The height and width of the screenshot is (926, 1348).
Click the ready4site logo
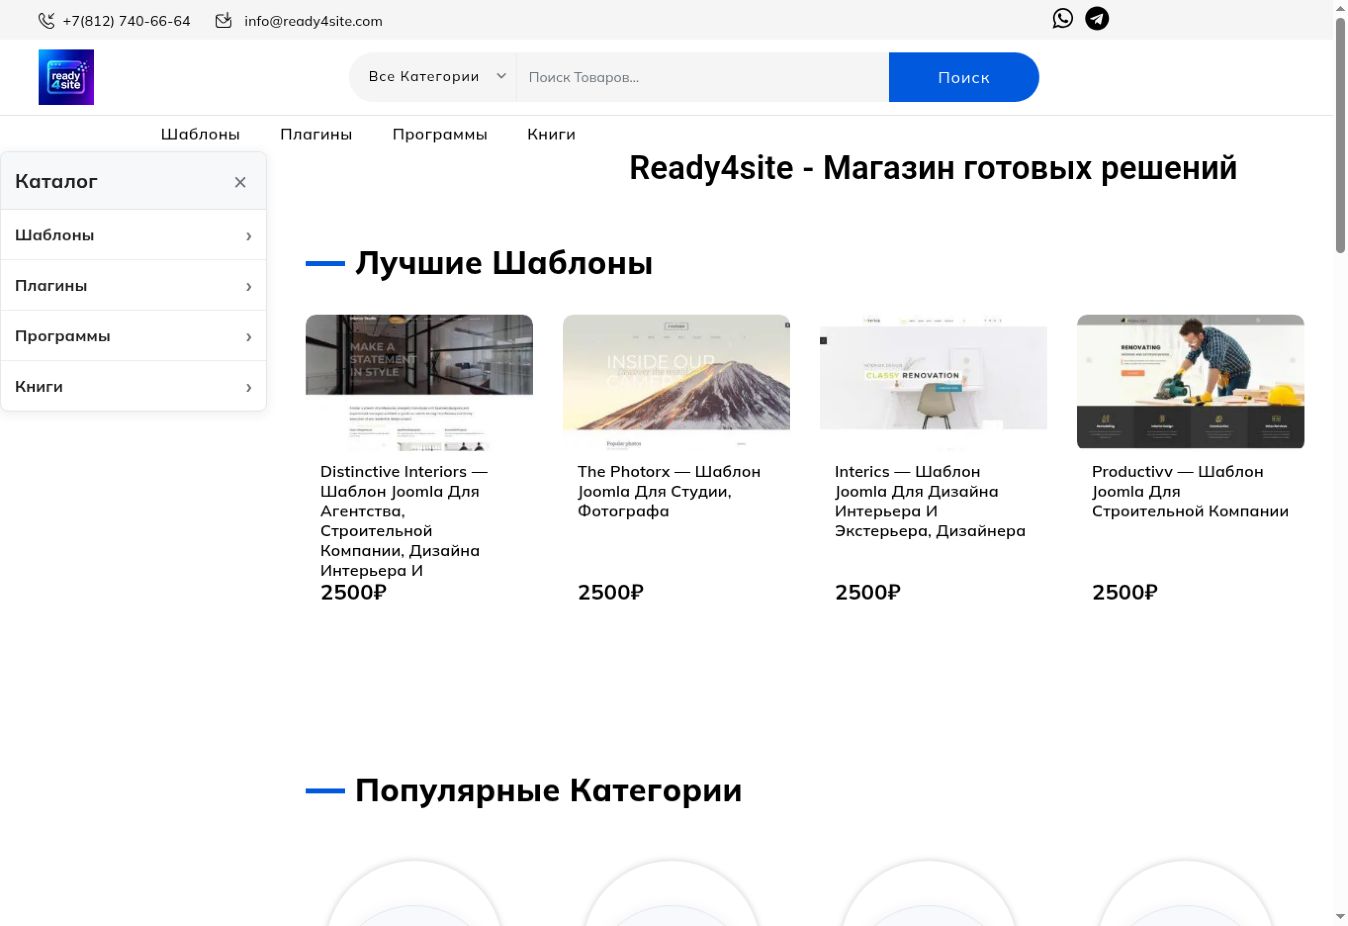click(x=66, y=77)
